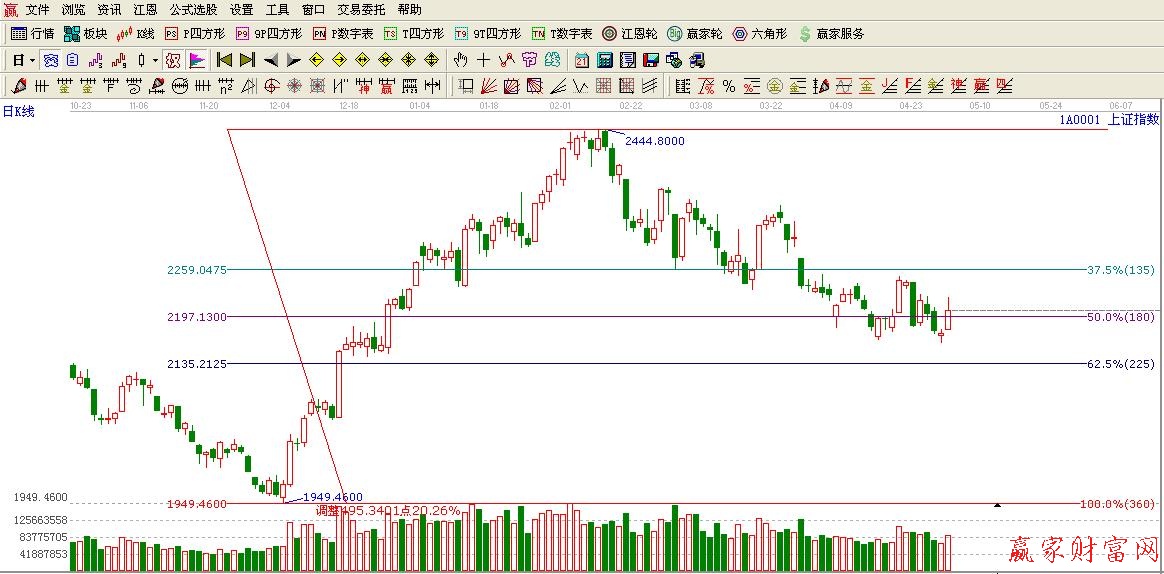1164x574 pixels.
Task: Click the calculator icon in toolbar
Action: [x=604, y=60]
